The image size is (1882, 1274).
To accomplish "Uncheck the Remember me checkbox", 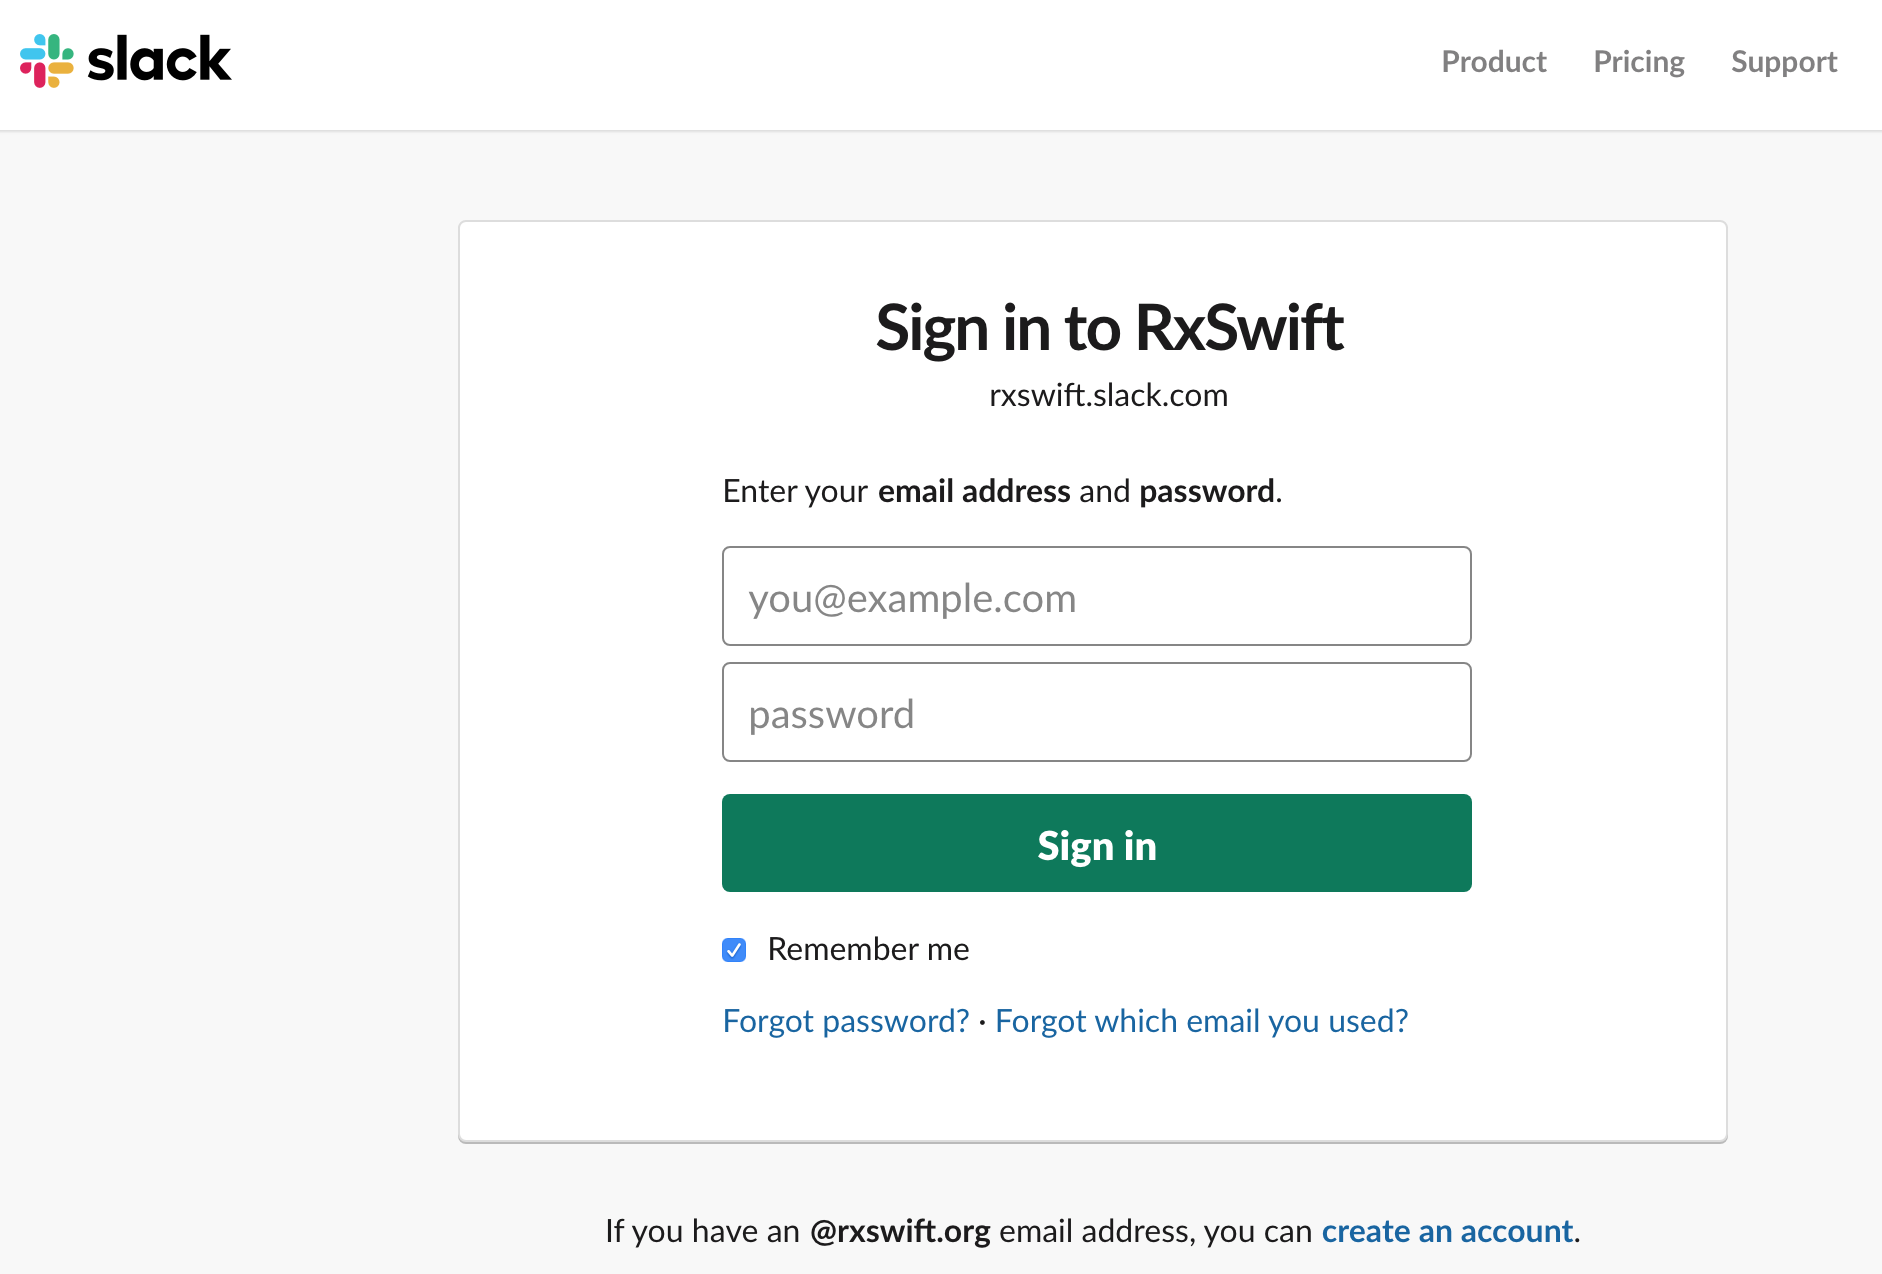I will click(x=734, y=950).
